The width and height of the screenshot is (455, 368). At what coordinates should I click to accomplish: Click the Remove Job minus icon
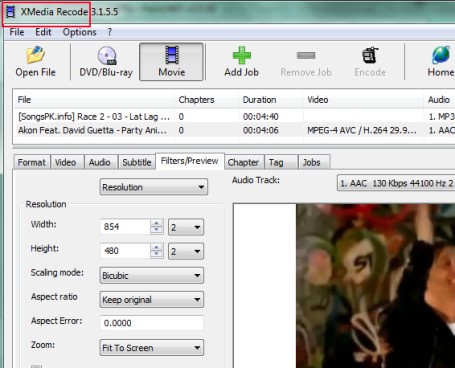pos(306,55)
